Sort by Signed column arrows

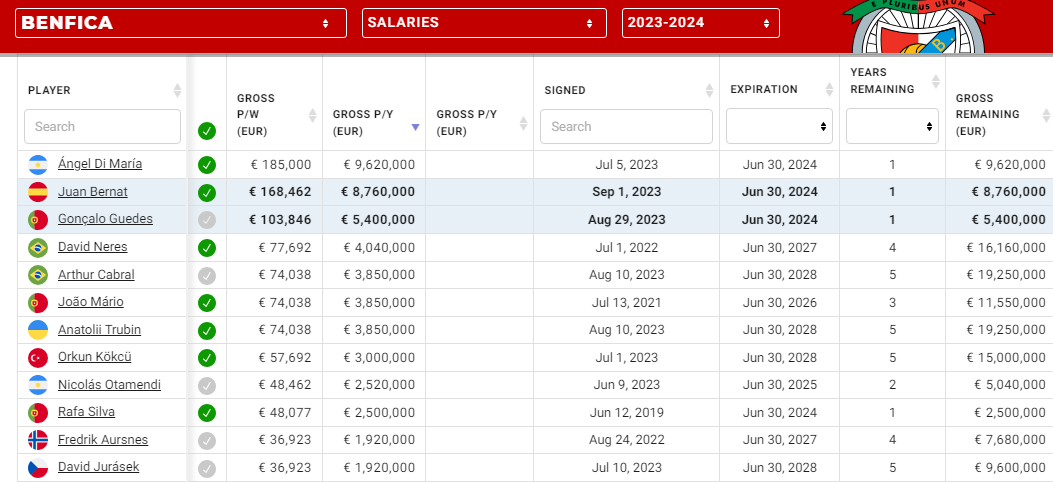click(709, 90)
